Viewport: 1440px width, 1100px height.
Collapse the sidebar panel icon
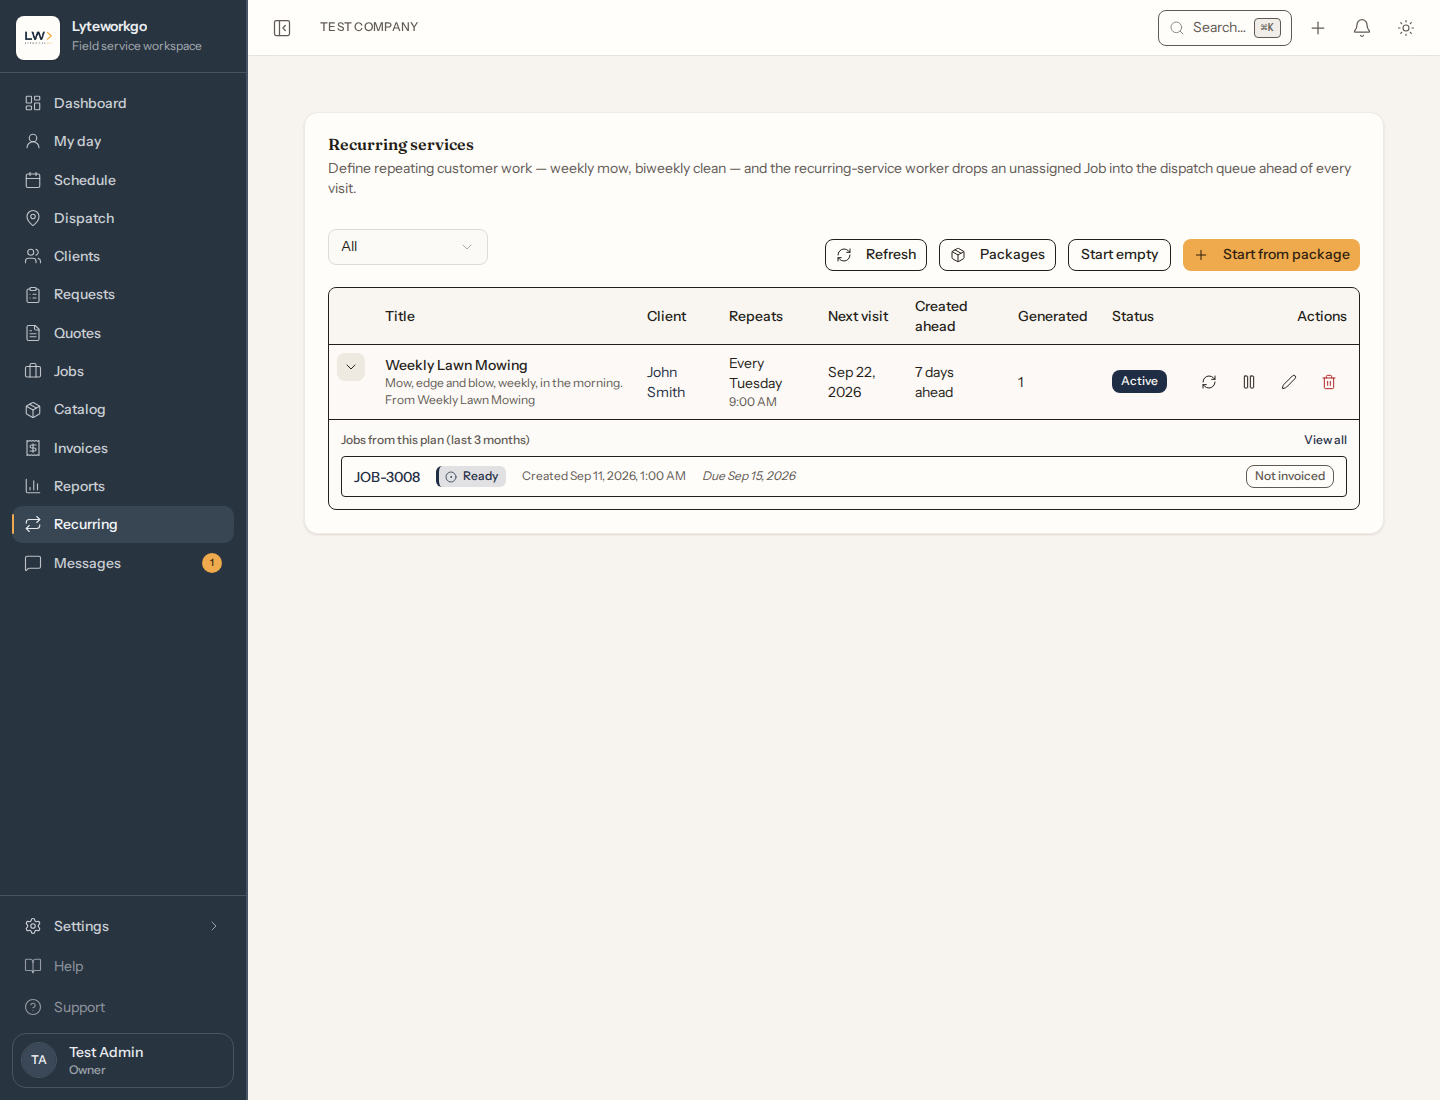click(x=282, y=28)
